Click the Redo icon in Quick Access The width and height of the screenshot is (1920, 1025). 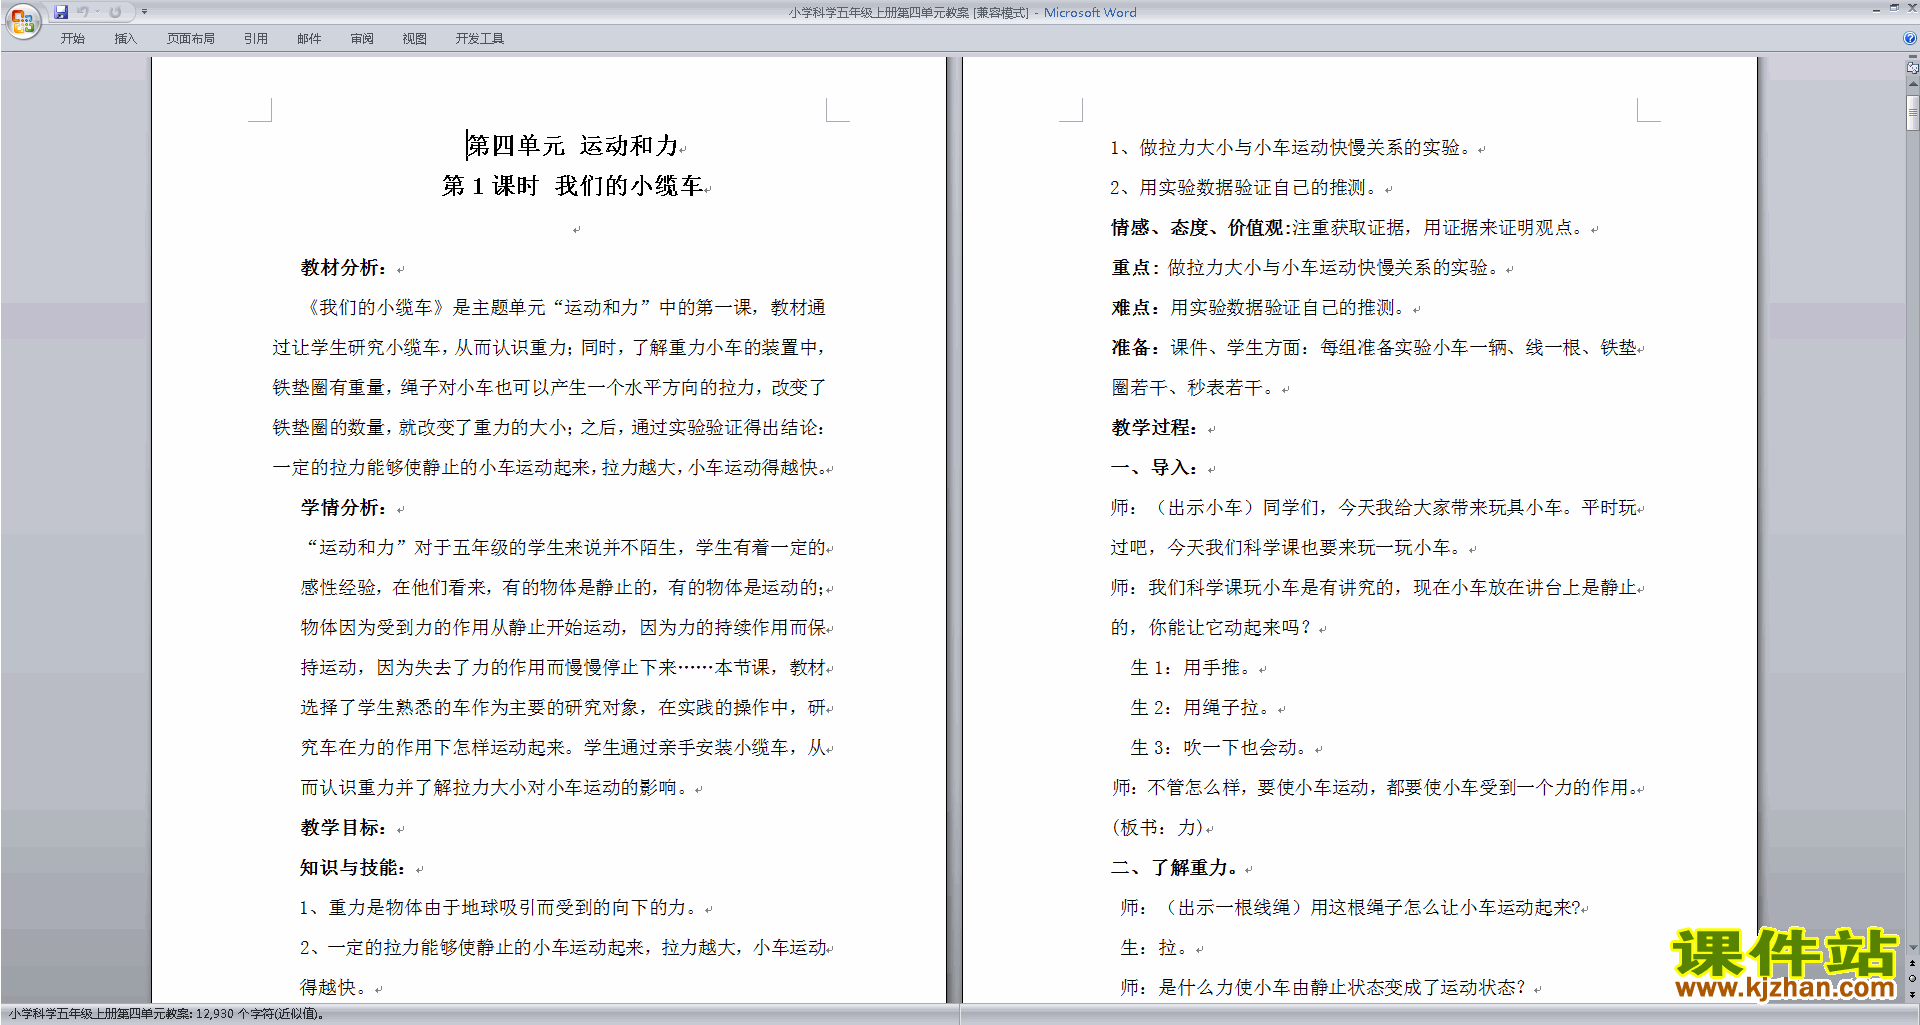coord(115,12)
